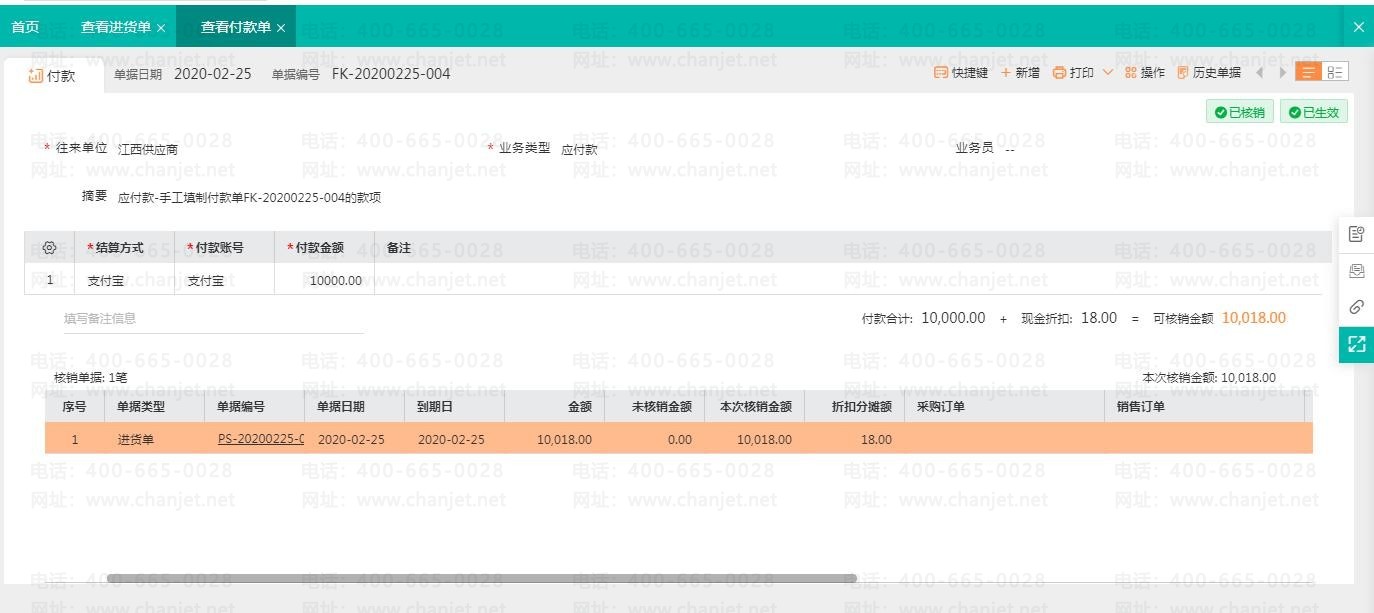The height and width of the screenshot is (613, 1374).
Task: Open the attachment link icon in right sidebar
Action: (x=1356, y=307)
